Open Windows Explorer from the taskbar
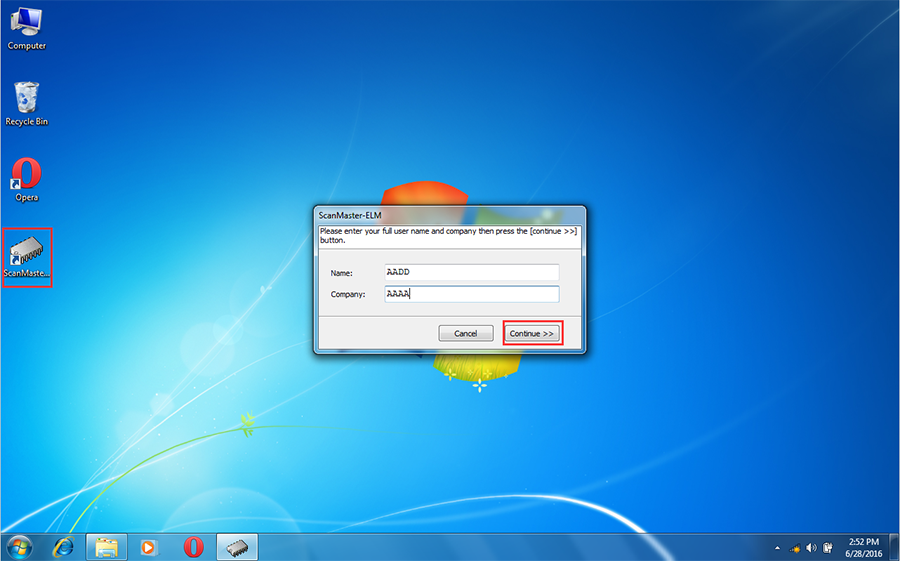Viewport: 900px width, 561px height. coord(107,547)
